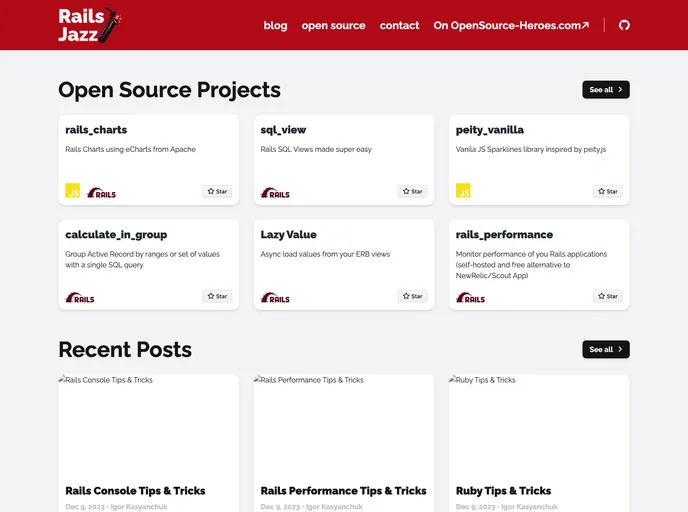Open the Lazy Value project title
This screenshot has width=688, height=512.
(289, 235)
